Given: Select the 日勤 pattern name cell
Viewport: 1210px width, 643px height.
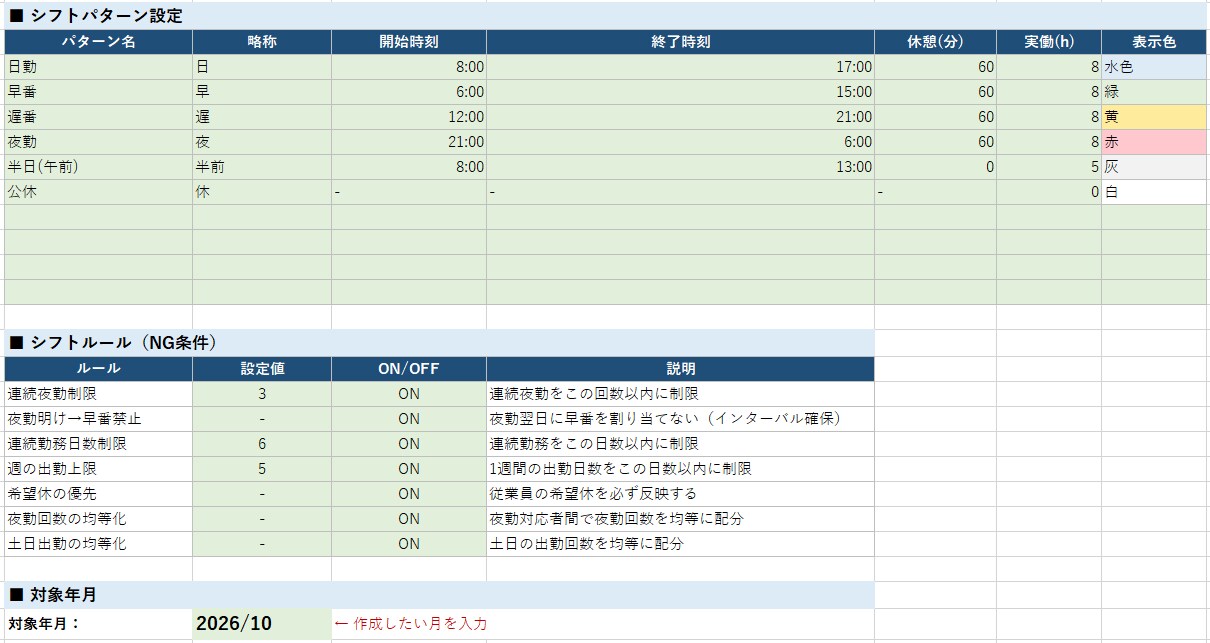Looking at the screenshot, I should [98, 67].
